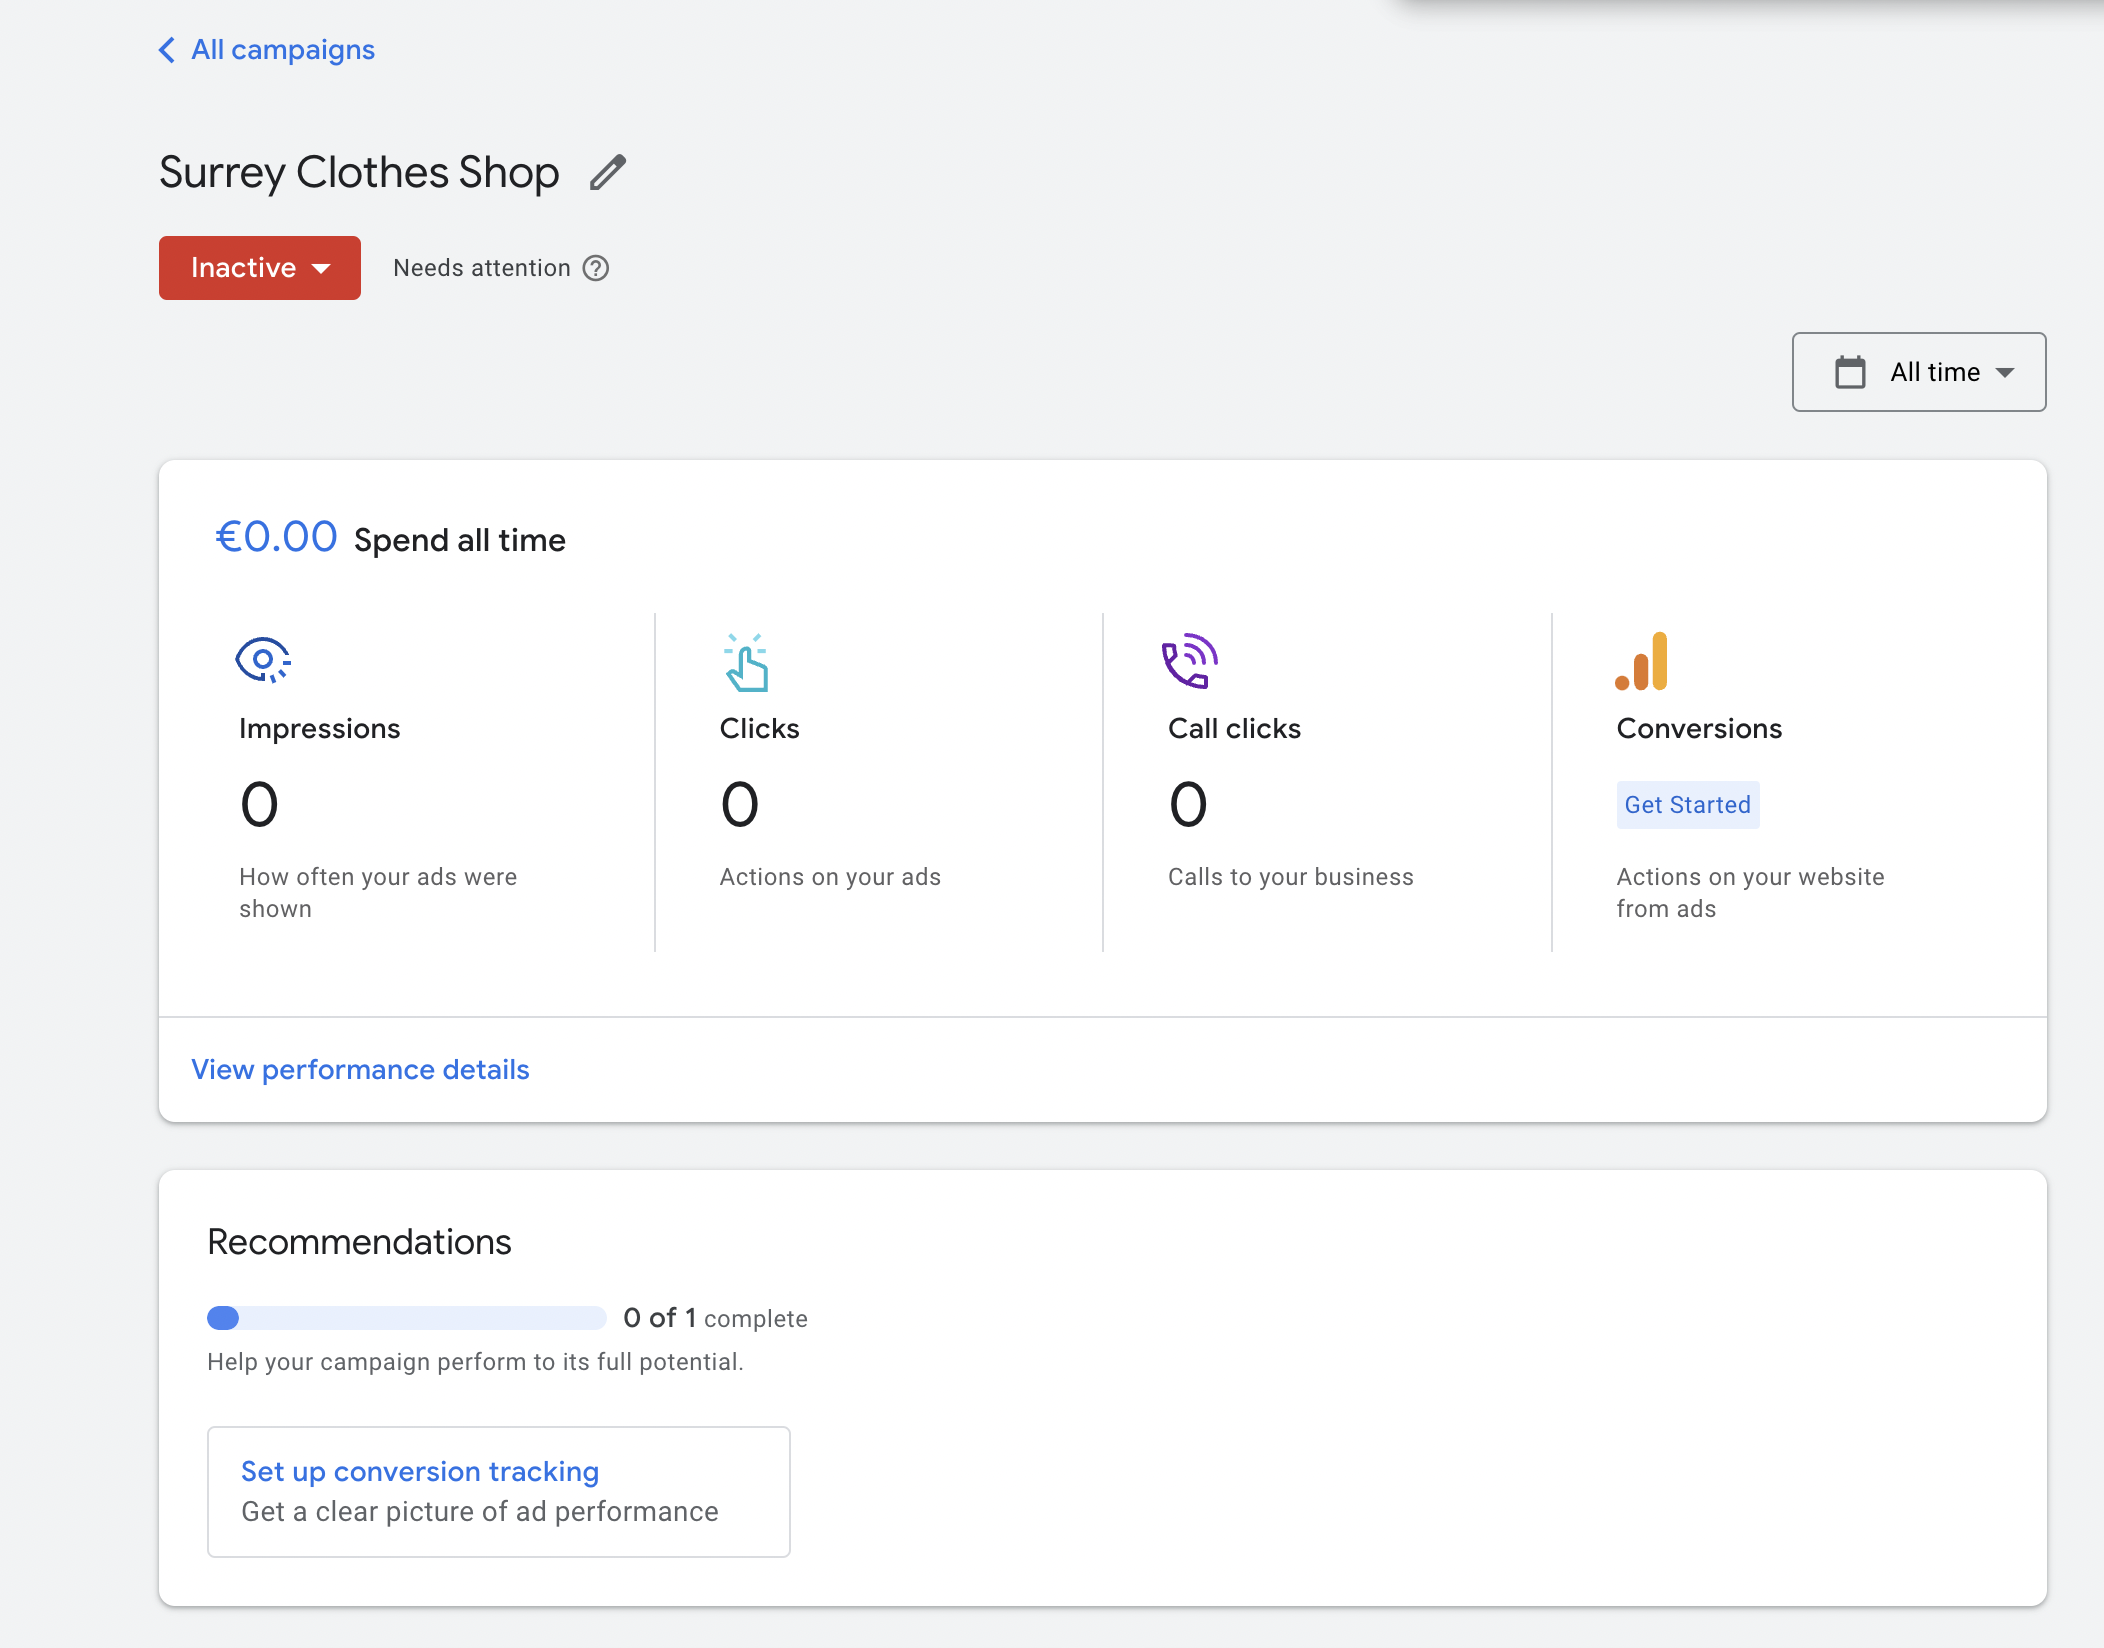Click 'Spend all time' label
Image resolution: width=2104 pixels, height=1648 pixels.
click(x=460, y=540)
